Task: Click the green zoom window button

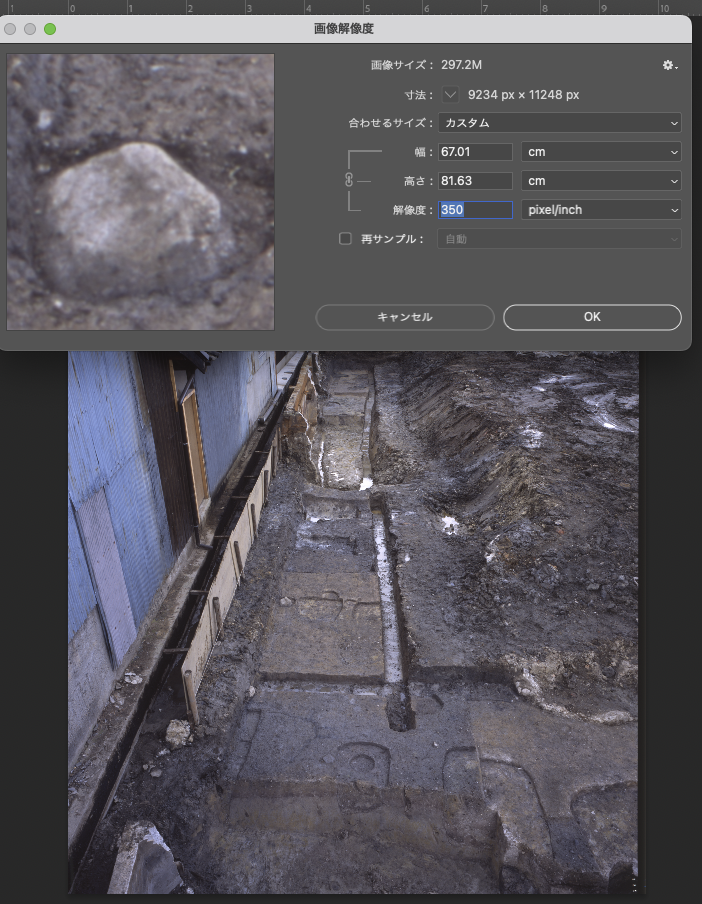Action: [50, 29]
